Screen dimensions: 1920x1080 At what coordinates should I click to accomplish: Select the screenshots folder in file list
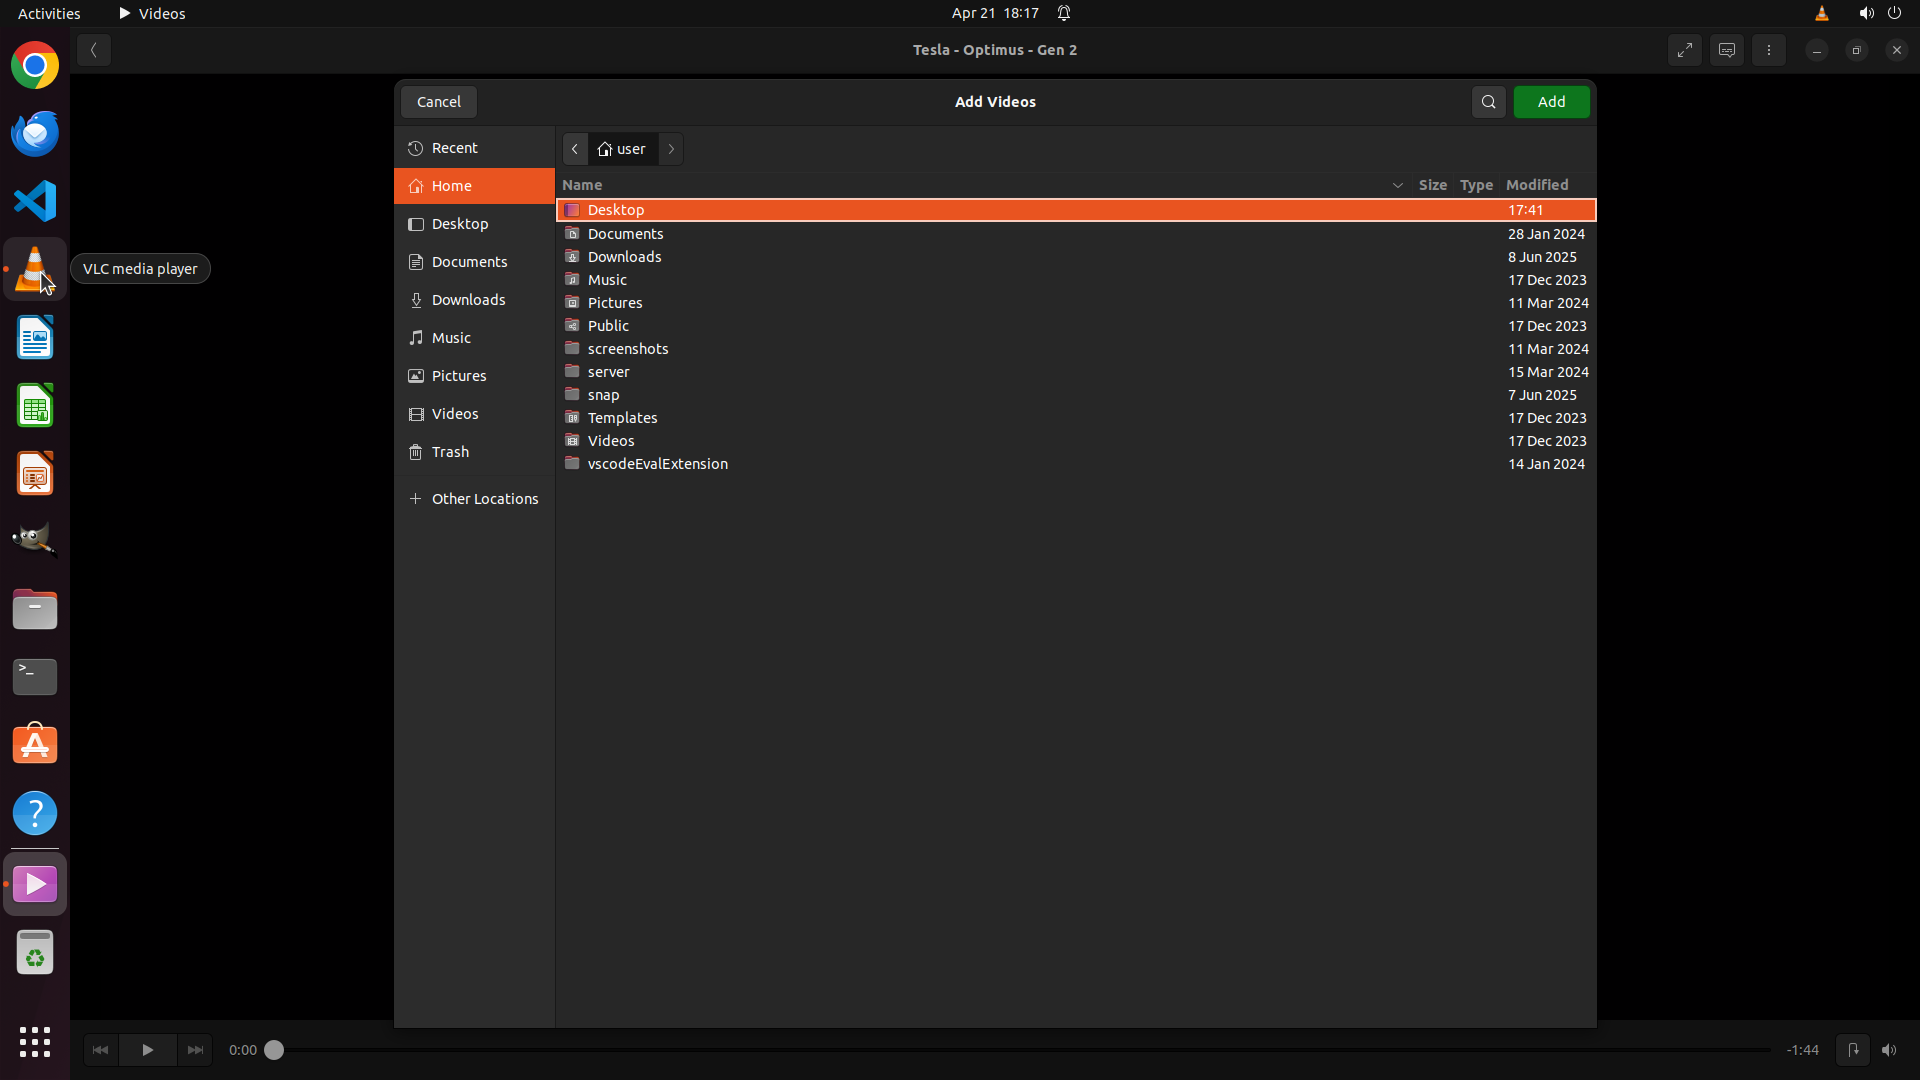(x=628, y=349)
